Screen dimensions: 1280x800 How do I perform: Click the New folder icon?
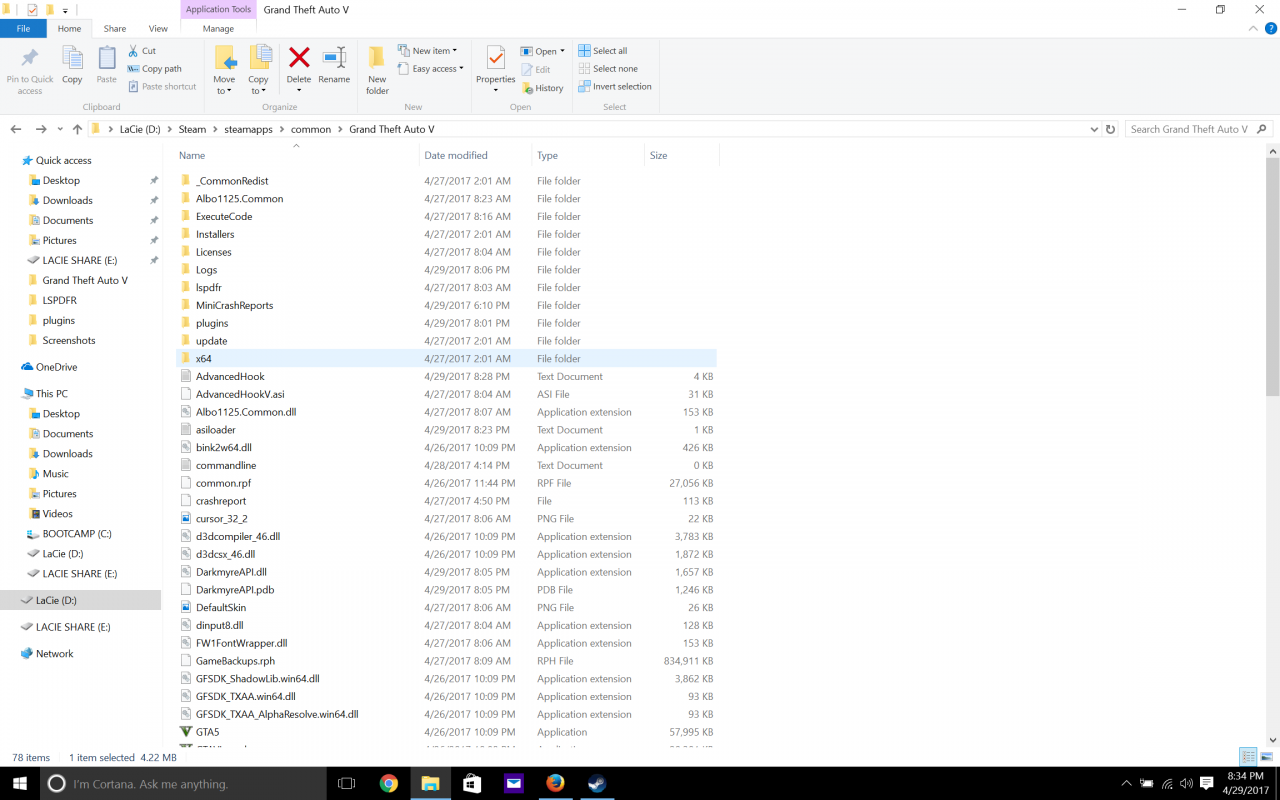point(377,68)
